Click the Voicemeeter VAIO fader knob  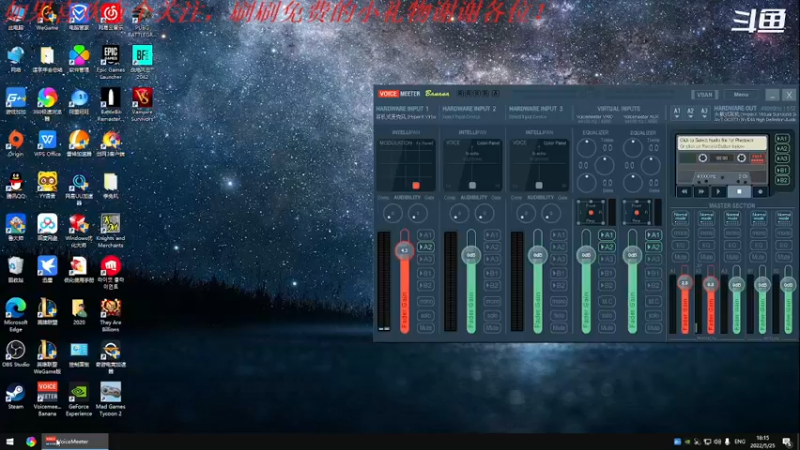(586, 255)
